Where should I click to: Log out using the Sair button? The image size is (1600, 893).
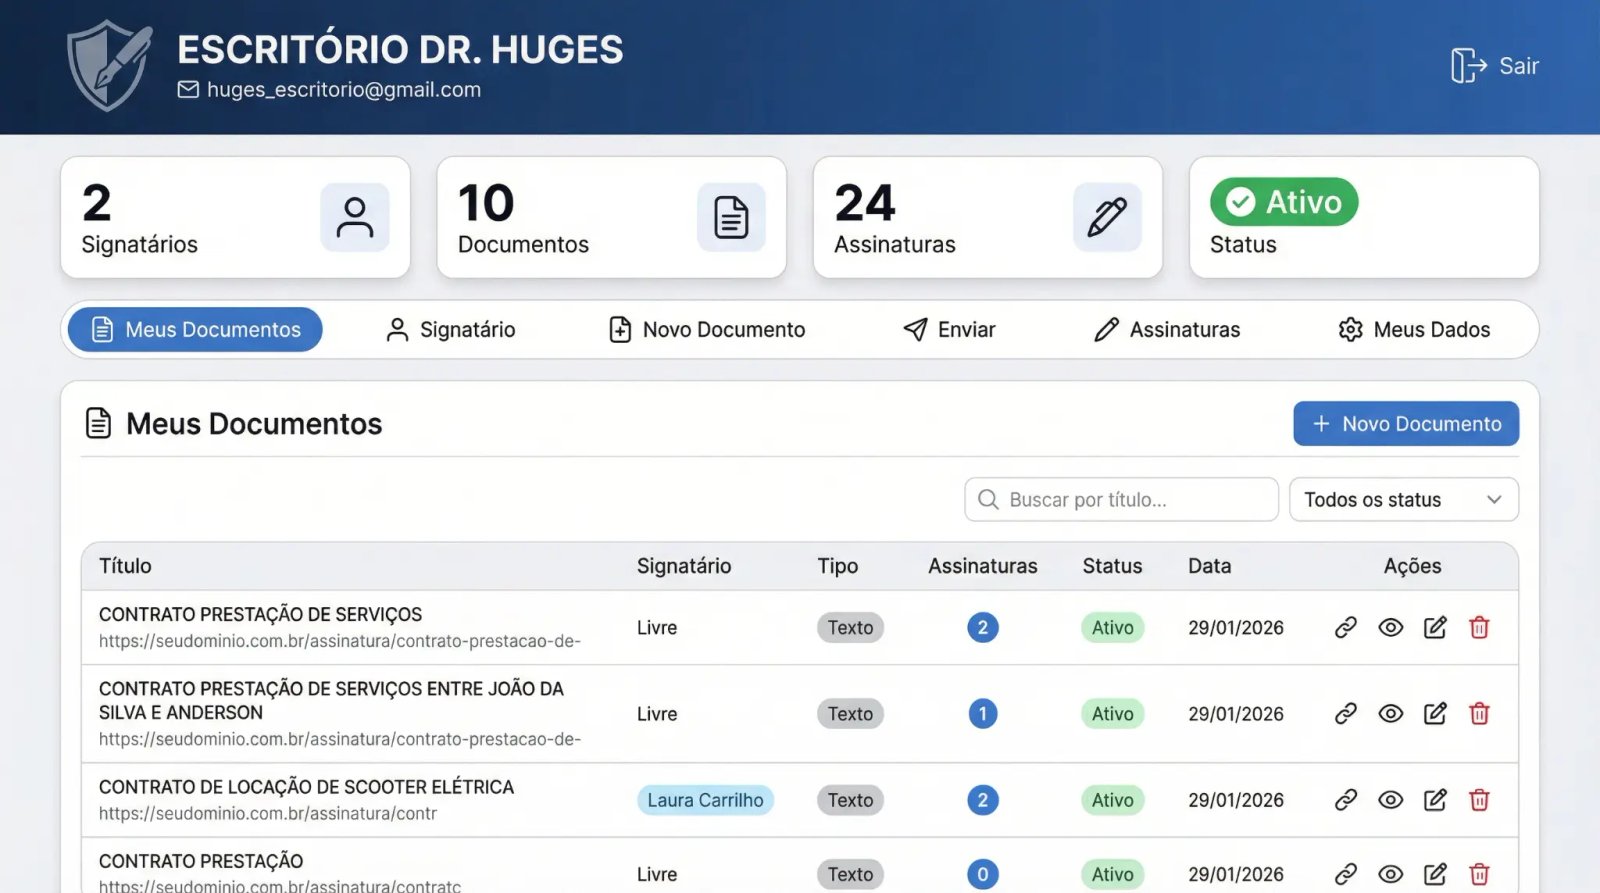(1495, 66)
